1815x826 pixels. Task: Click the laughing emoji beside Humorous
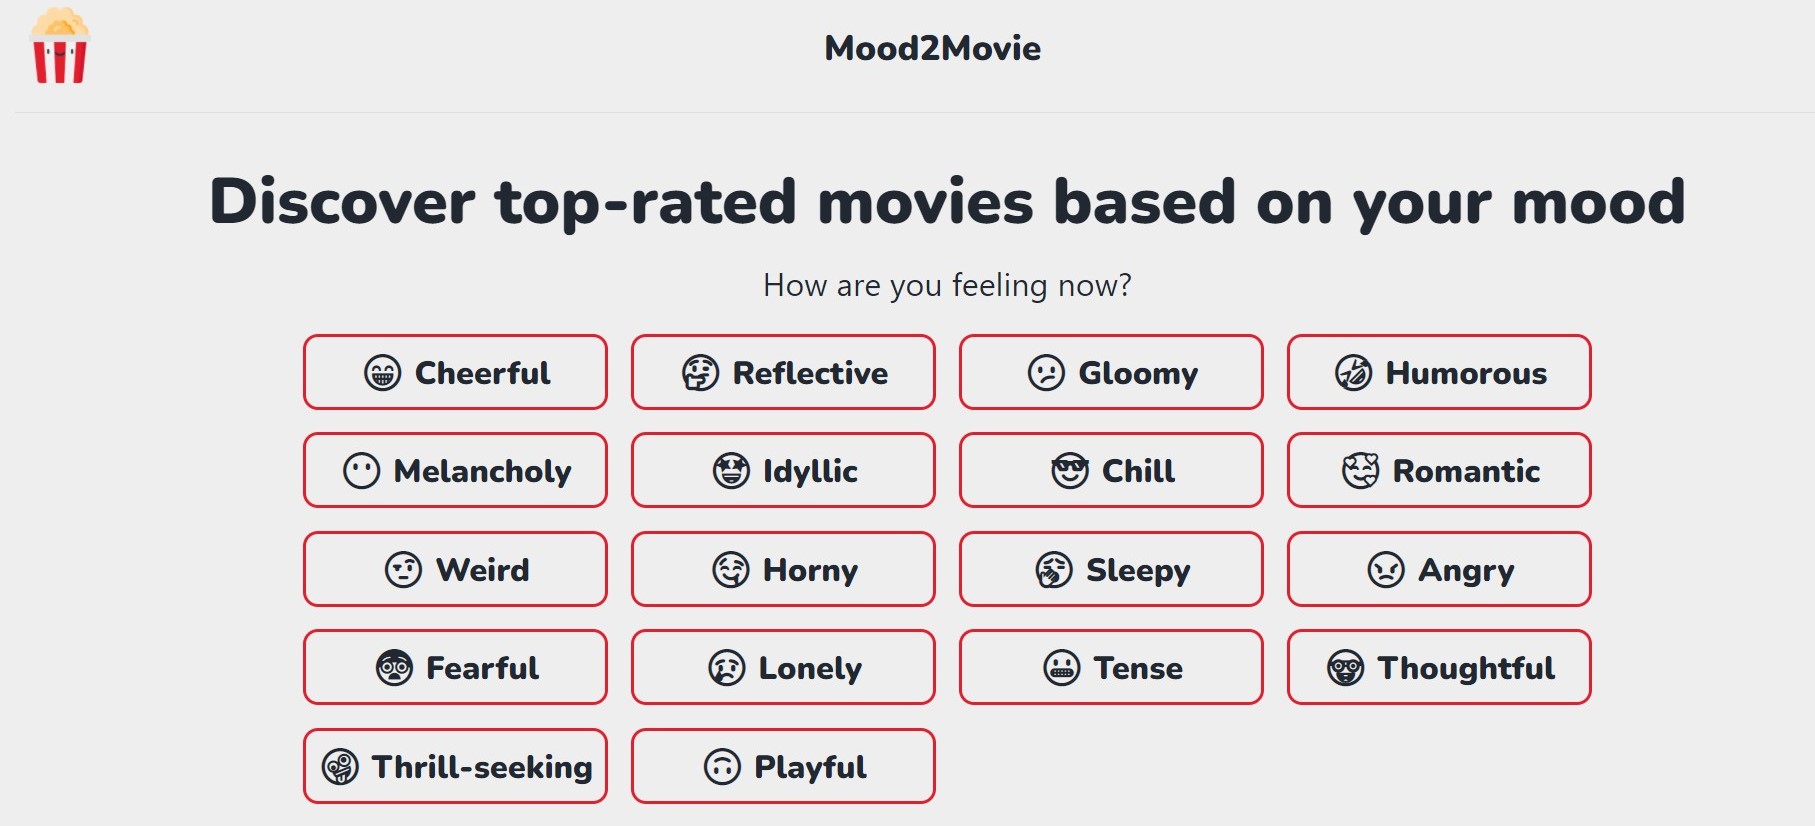[1353, 373]
